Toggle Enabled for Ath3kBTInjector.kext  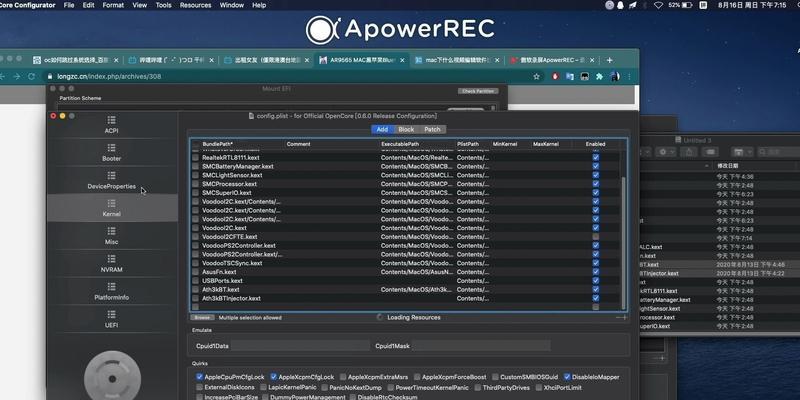point(595,298)
